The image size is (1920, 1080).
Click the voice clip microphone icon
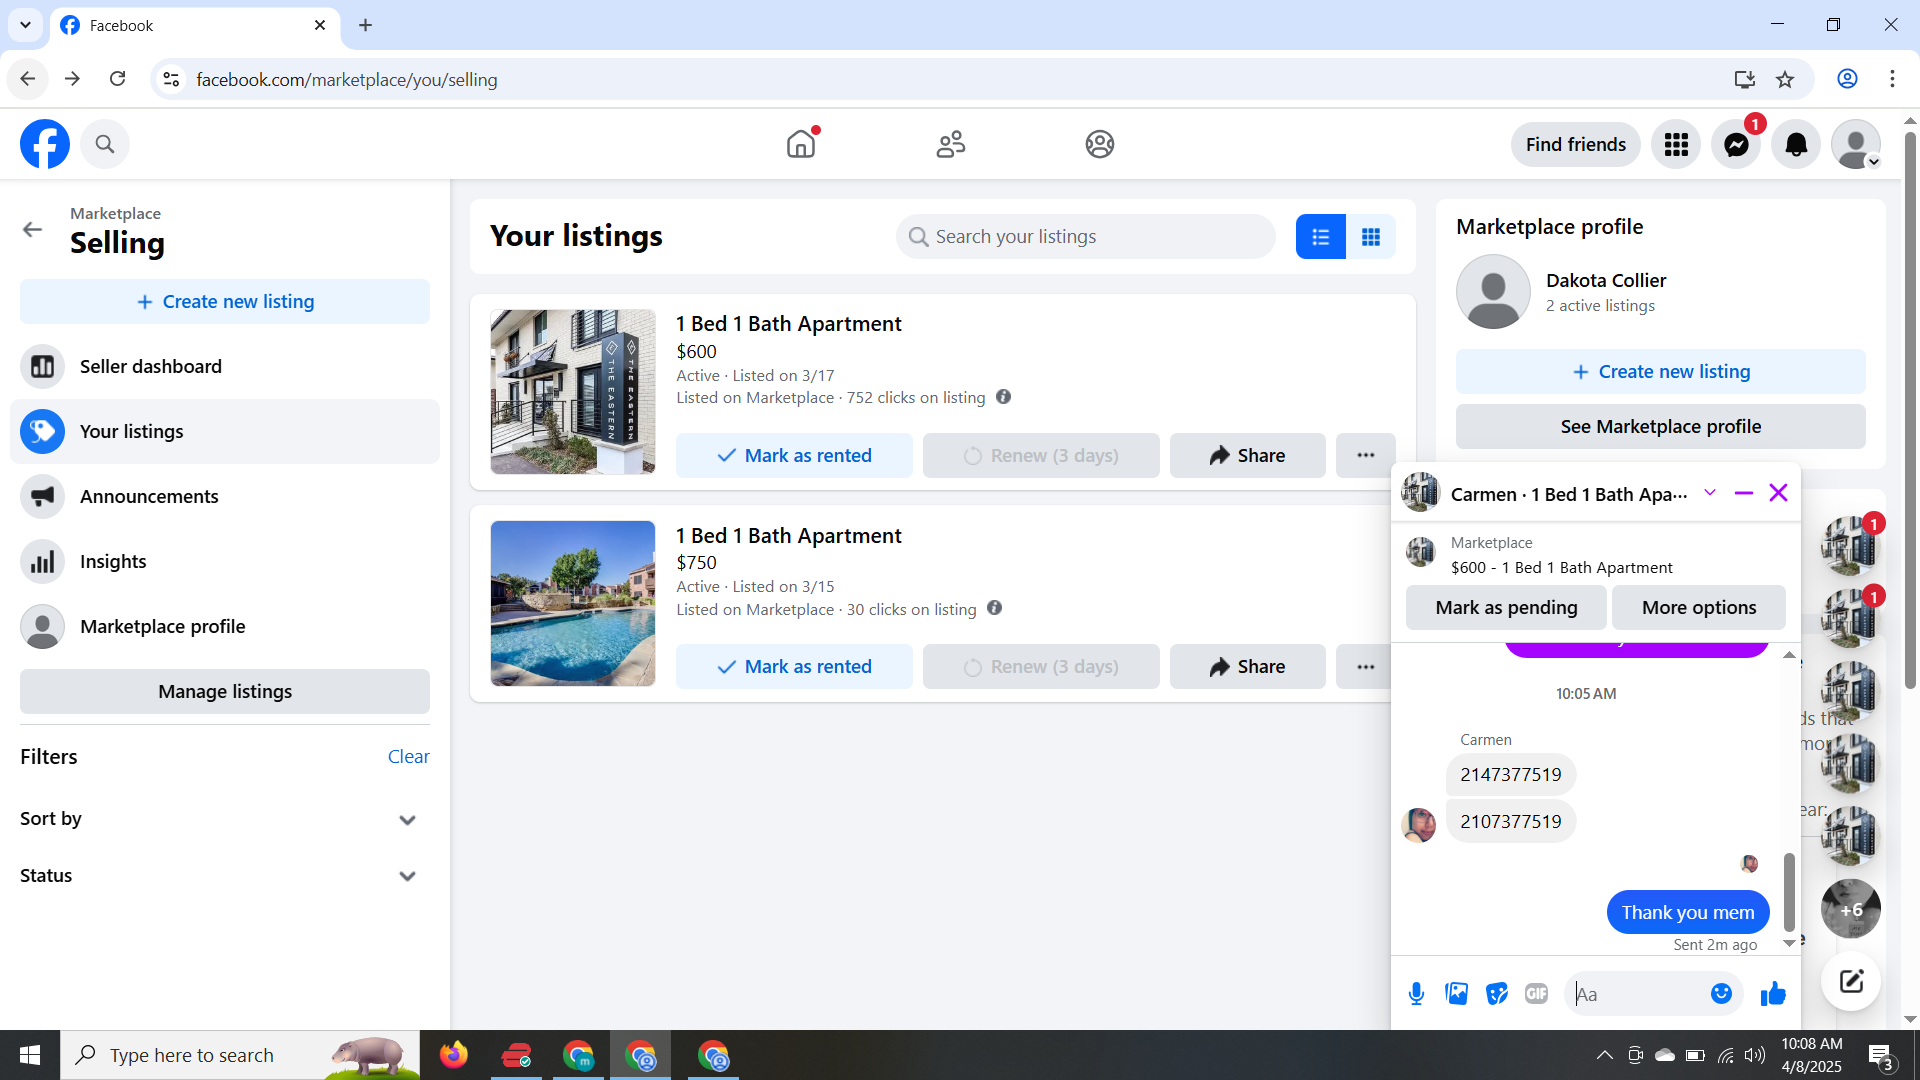pyautogui.click(x=1416, y=993)
